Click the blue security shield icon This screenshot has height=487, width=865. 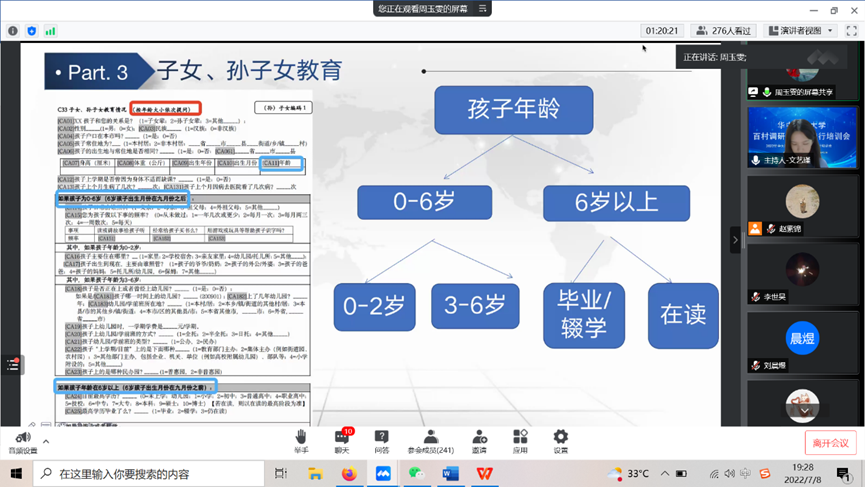click(32, 31)
